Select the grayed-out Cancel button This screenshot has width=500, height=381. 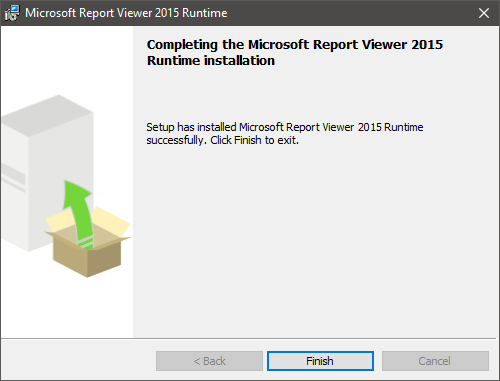(435, 361)
